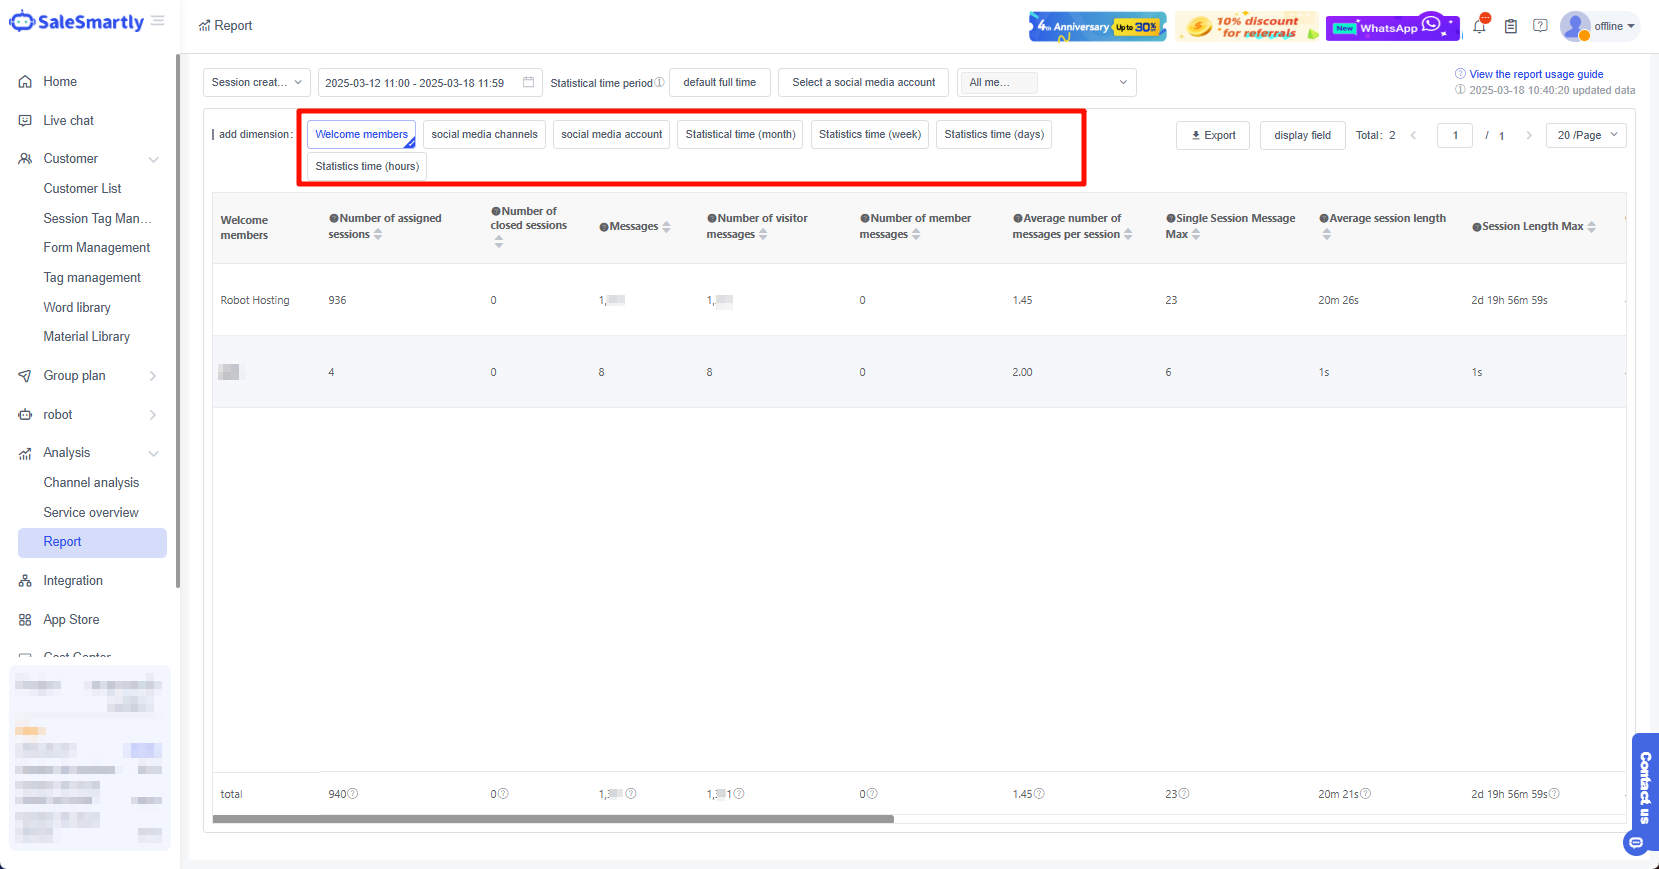Click the horizontal table scrollbar
This screenshot has height=869, width=1659.
(553, 819)
